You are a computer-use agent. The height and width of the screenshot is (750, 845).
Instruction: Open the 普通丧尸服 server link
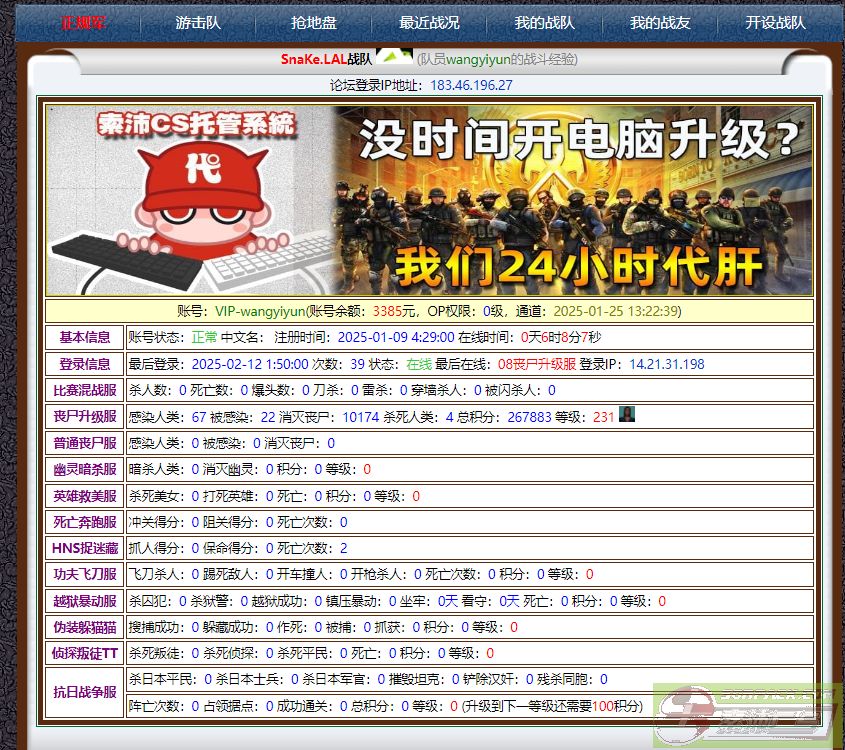pyautogui.click(x=85, y=443)
